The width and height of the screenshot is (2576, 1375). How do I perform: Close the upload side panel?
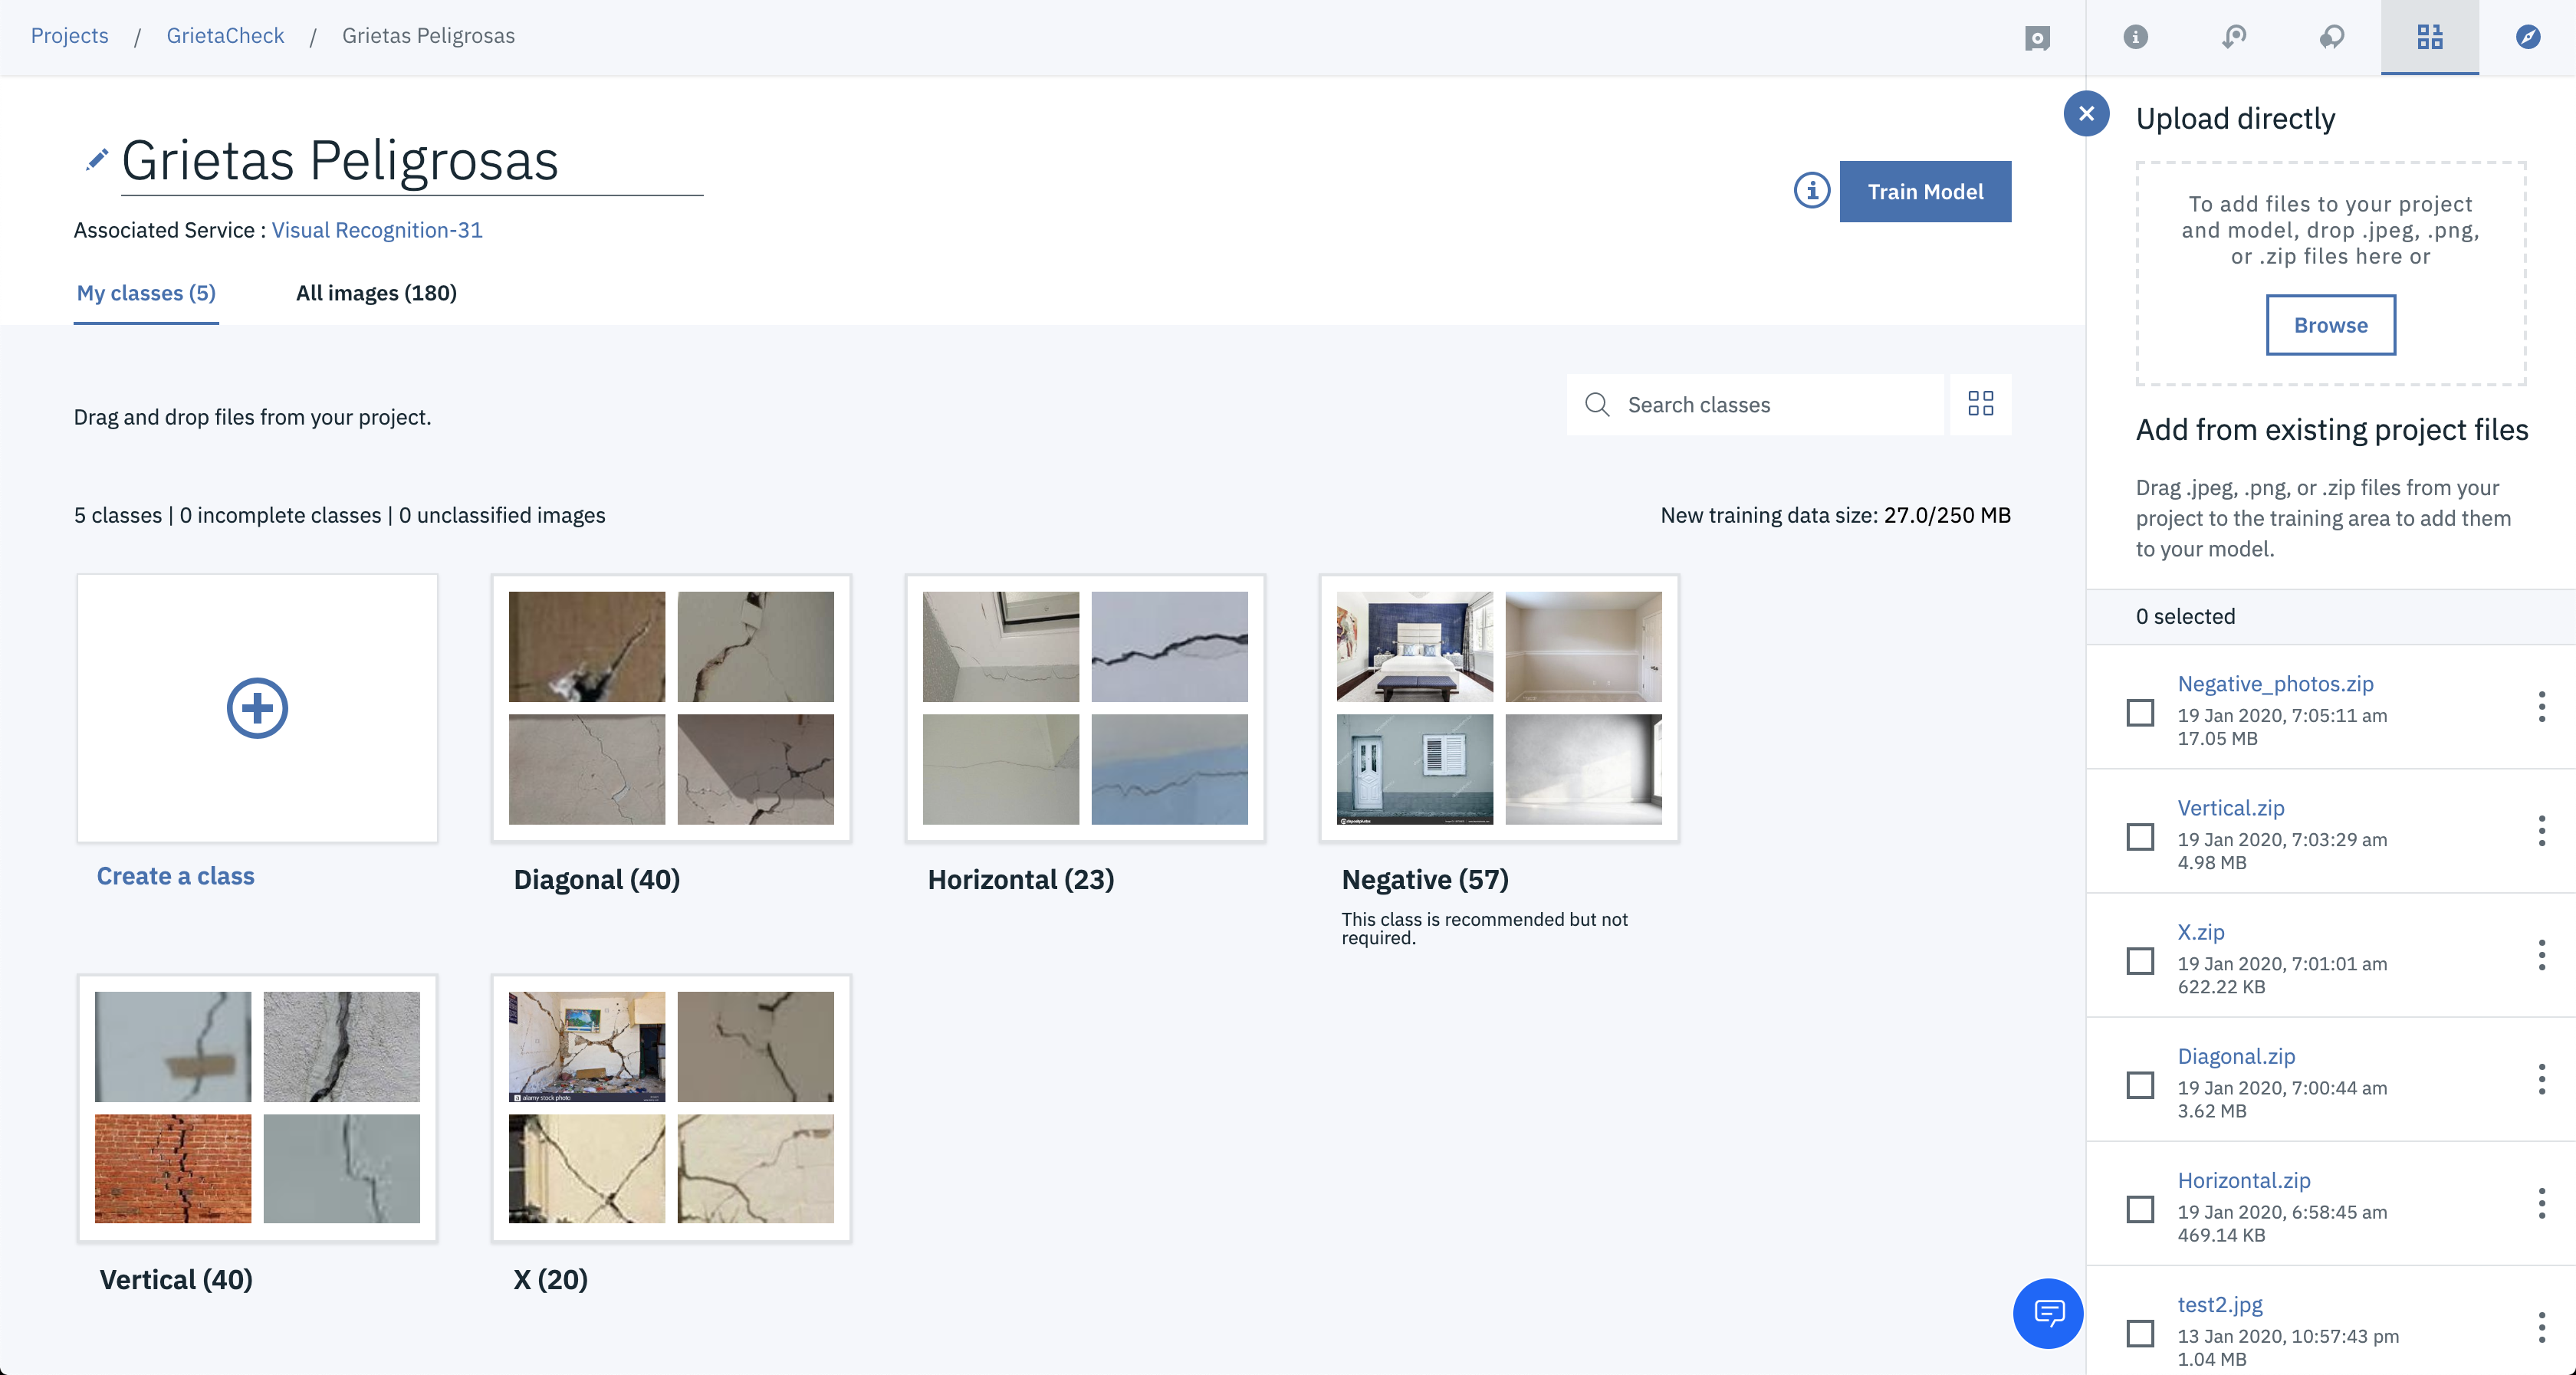point(2086,114)
